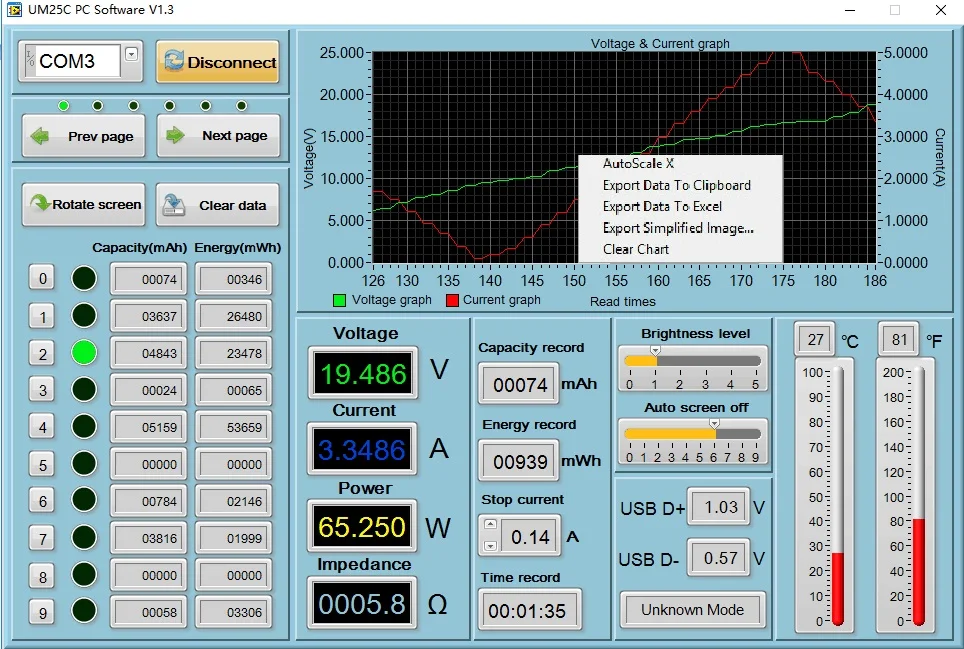
Task: Click the Celsius thermometer gauge
Action: pos(837,495)
